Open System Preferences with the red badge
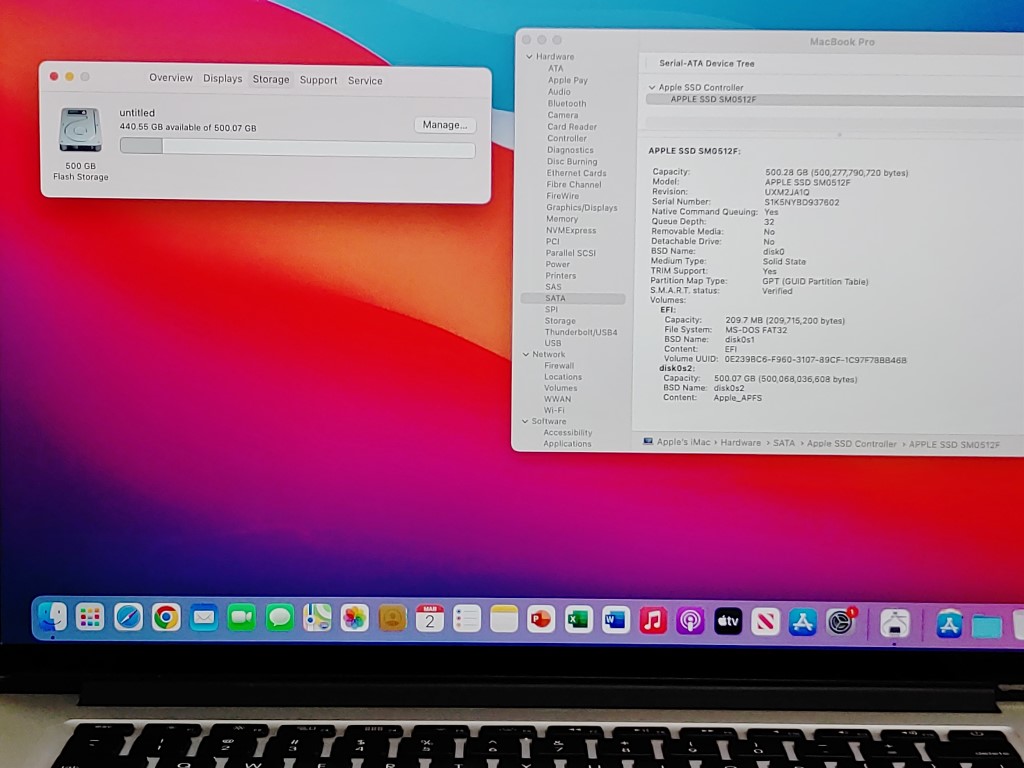 [x=841, y=622]
